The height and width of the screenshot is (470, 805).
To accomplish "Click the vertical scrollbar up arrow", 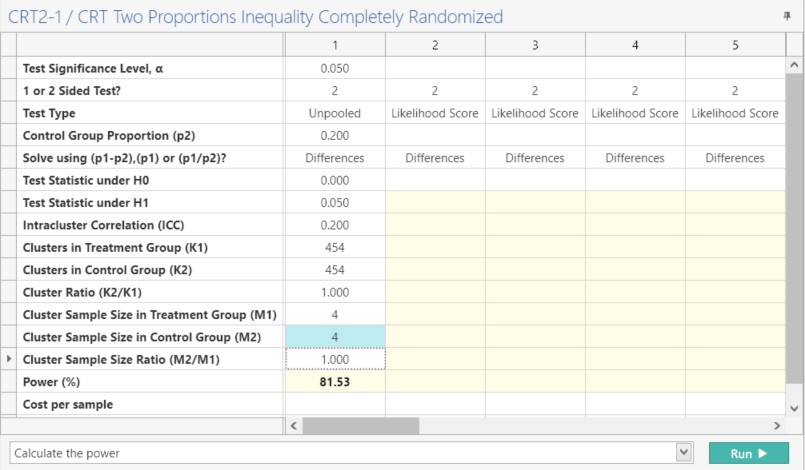I will tap(794, 65).
